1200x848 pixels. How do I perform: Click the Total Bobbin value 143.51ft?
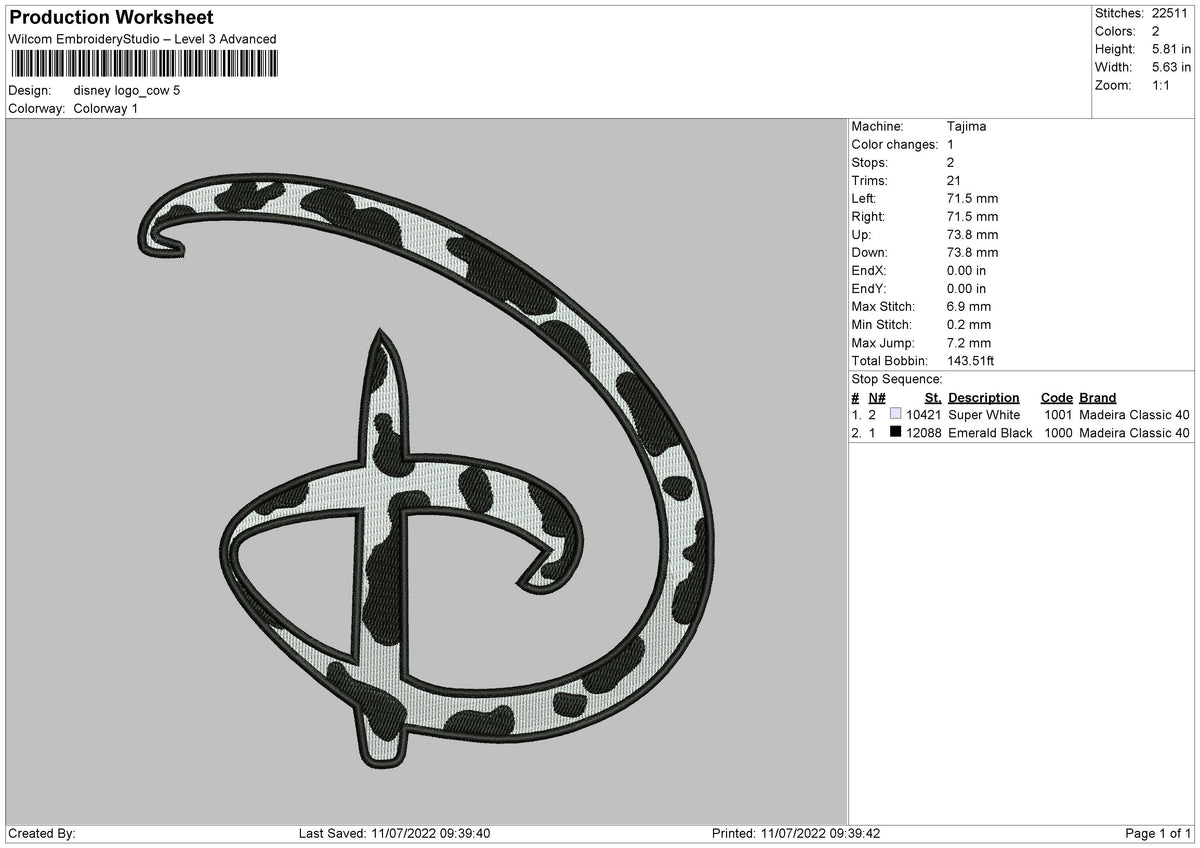[971, 360]
